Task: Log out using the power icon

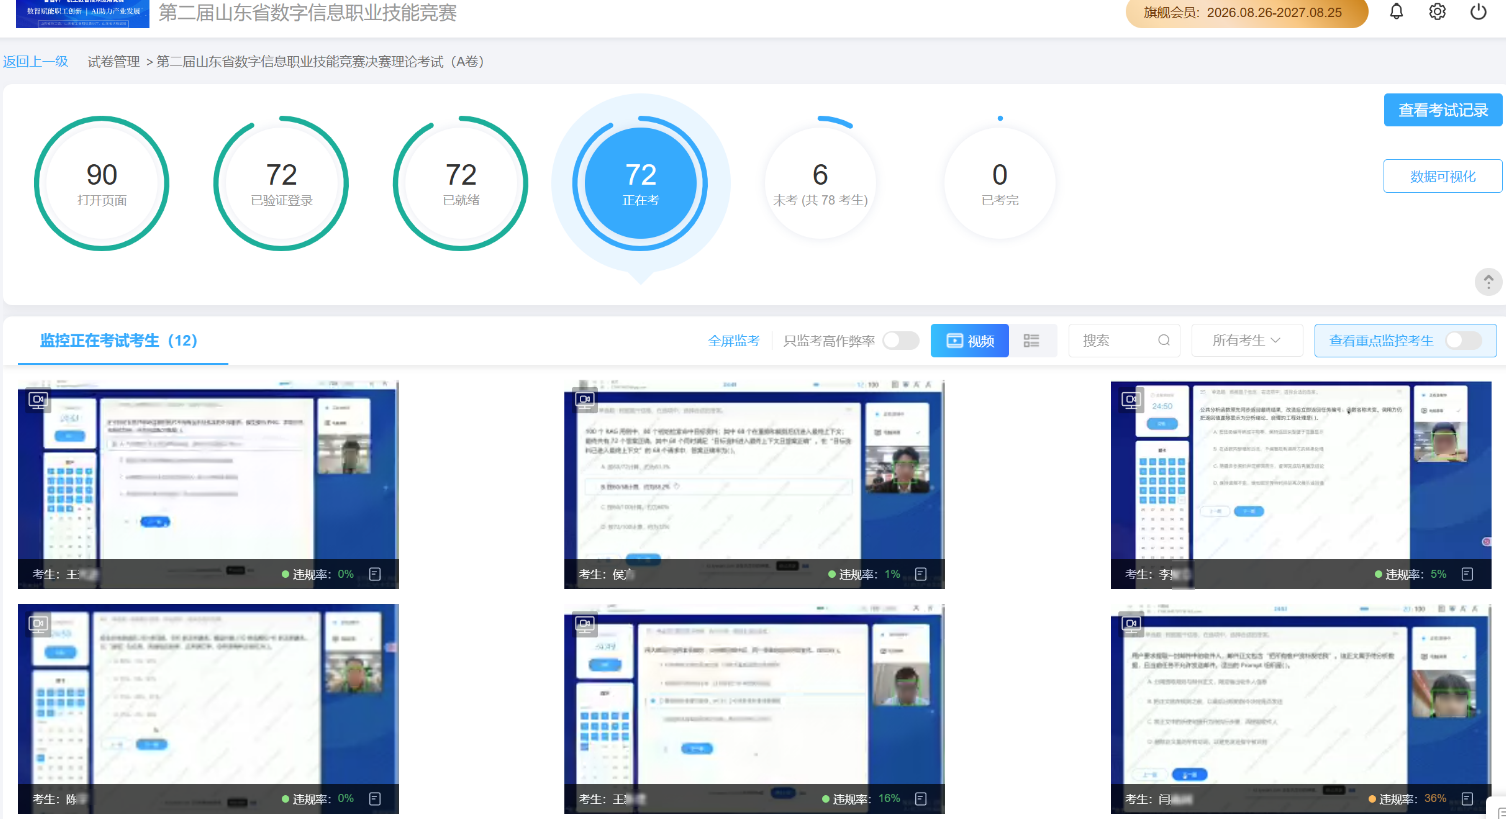Action: [x=1478, y=12]
